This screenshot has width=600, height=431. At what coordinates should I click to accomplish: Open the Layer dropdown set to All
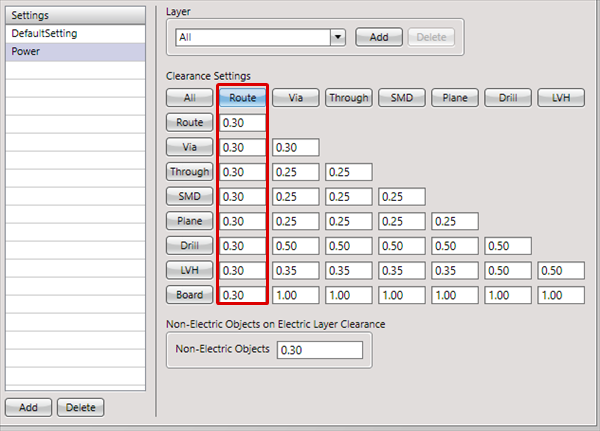(x=337, y=37)
